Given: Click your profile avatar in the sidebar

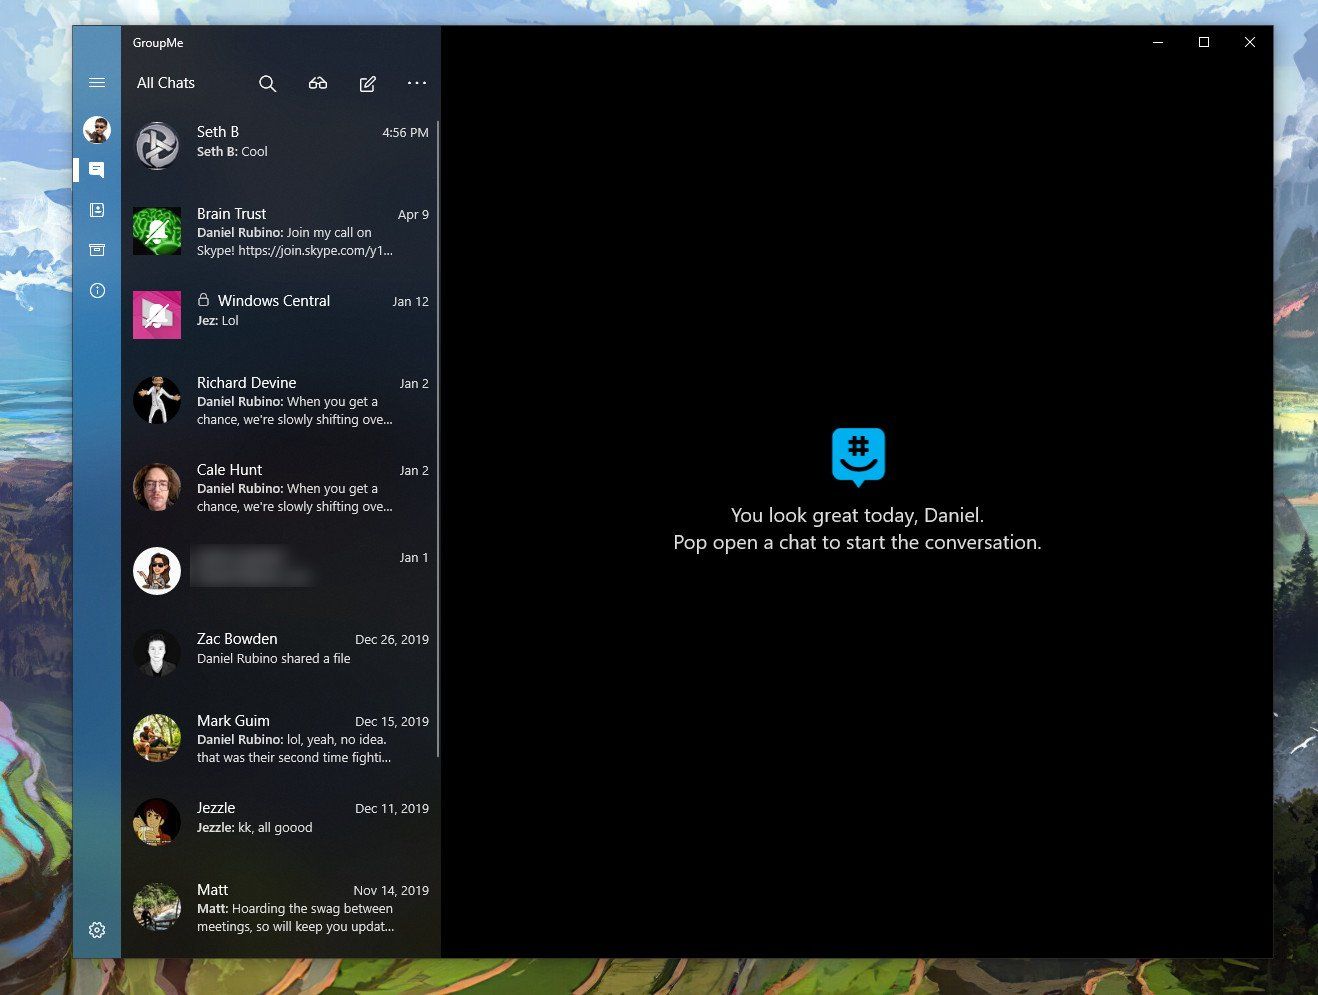Looking at the screenshot, I should [96, 129].
